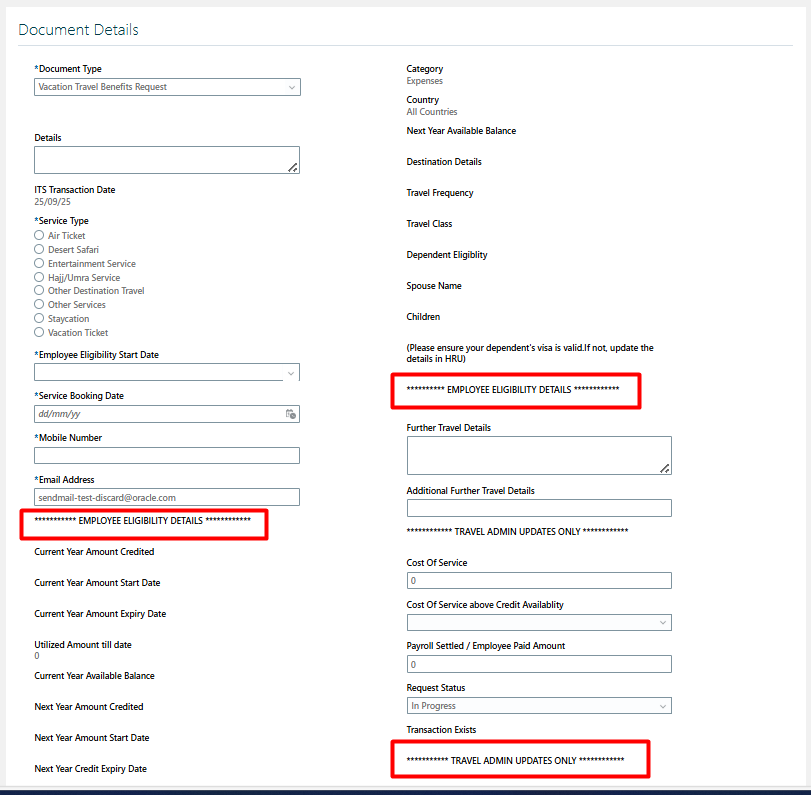
Task: Choose the Staycation radio button
Action: click(39, 318)
